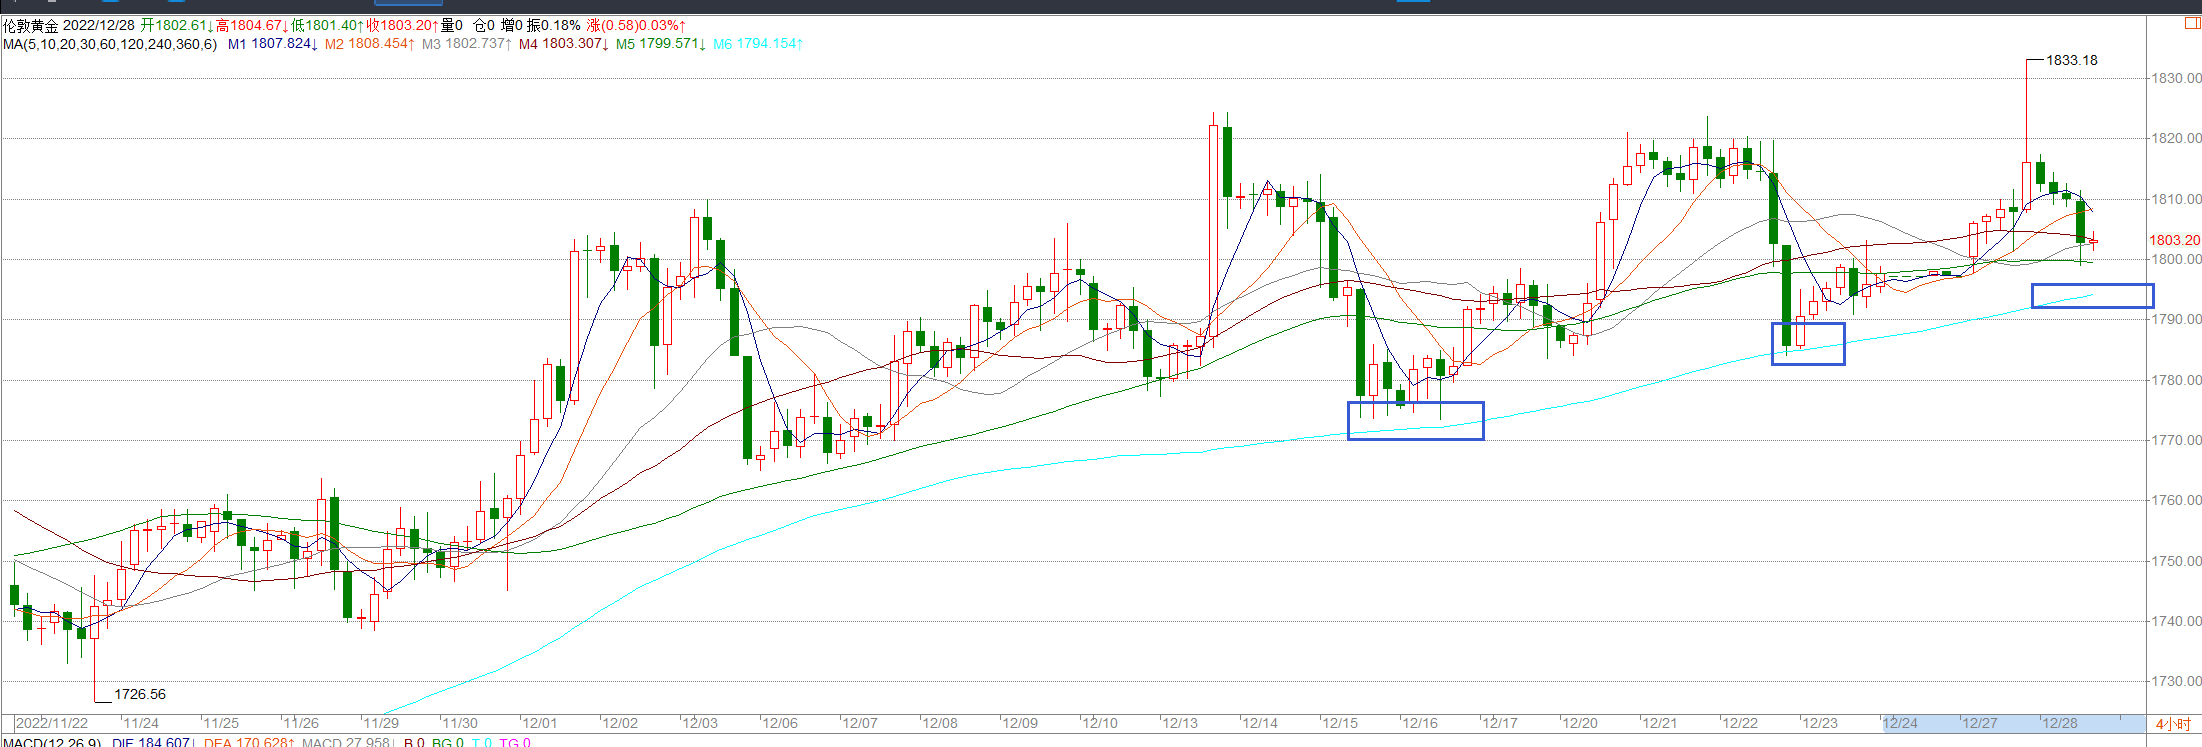The height and width of the screenshot is (747, 2202).
Task: Click the 12/09 date on time axis
Action: [1020, 723]
